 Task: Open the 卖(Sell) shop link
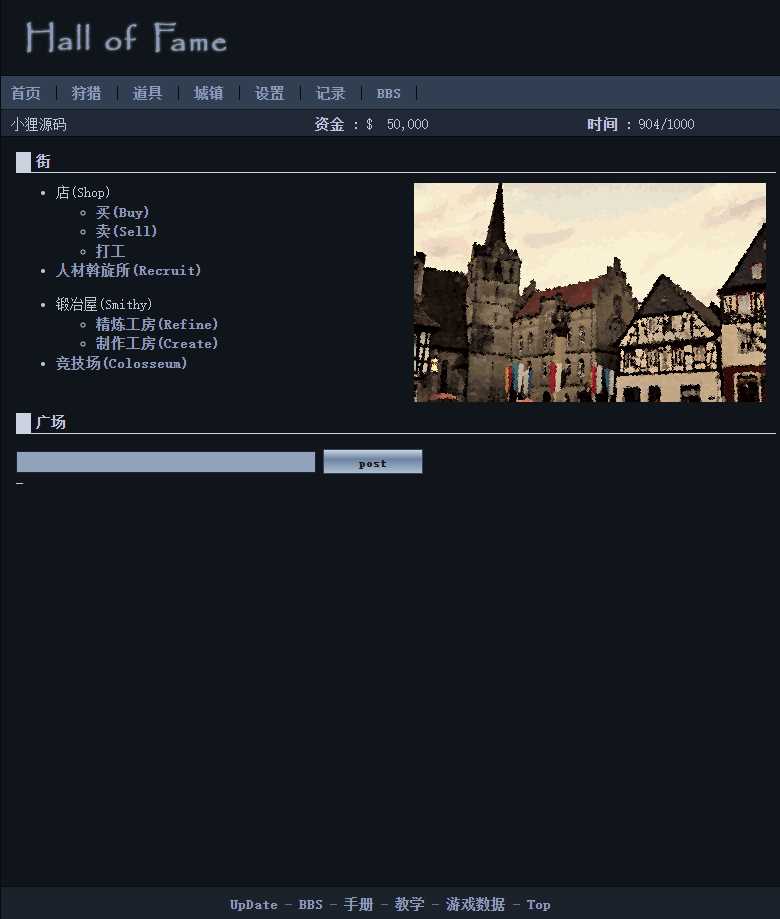[x=126, y=231]
